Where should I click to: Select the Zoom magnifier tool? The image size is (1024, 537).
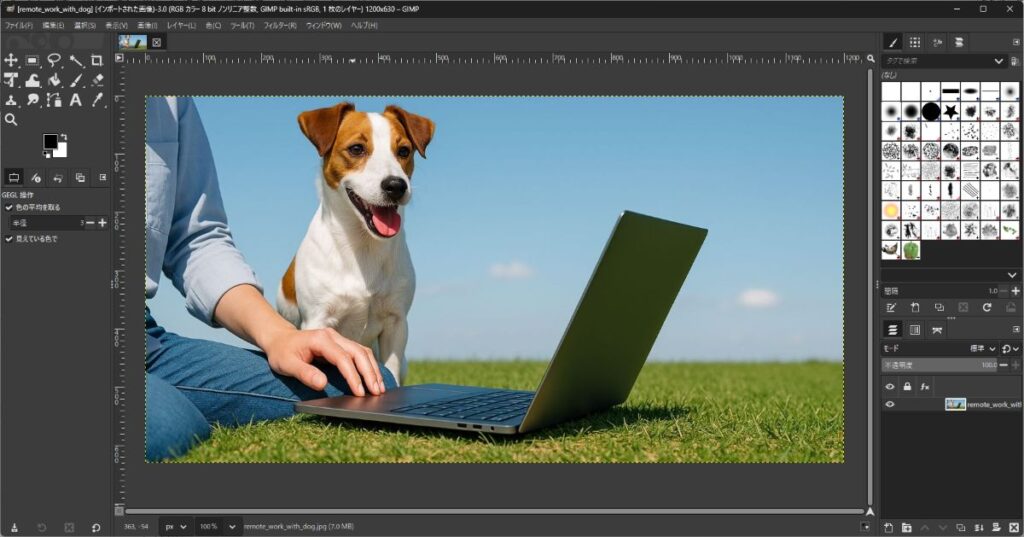(11, 119)
